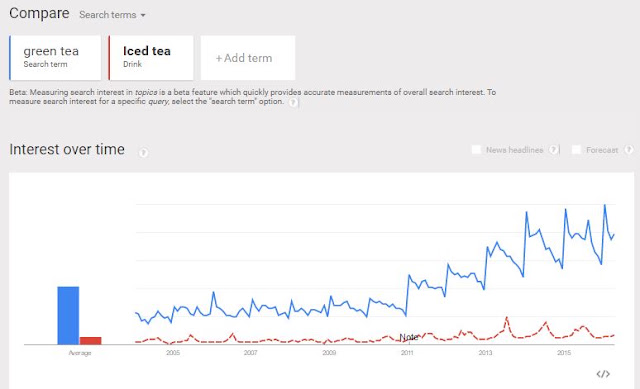Click the dropdown arrow after Search terms
Image resolution: width=640 pixels, height=389 pixels.
pyautogui.click(x=143, y=16)
